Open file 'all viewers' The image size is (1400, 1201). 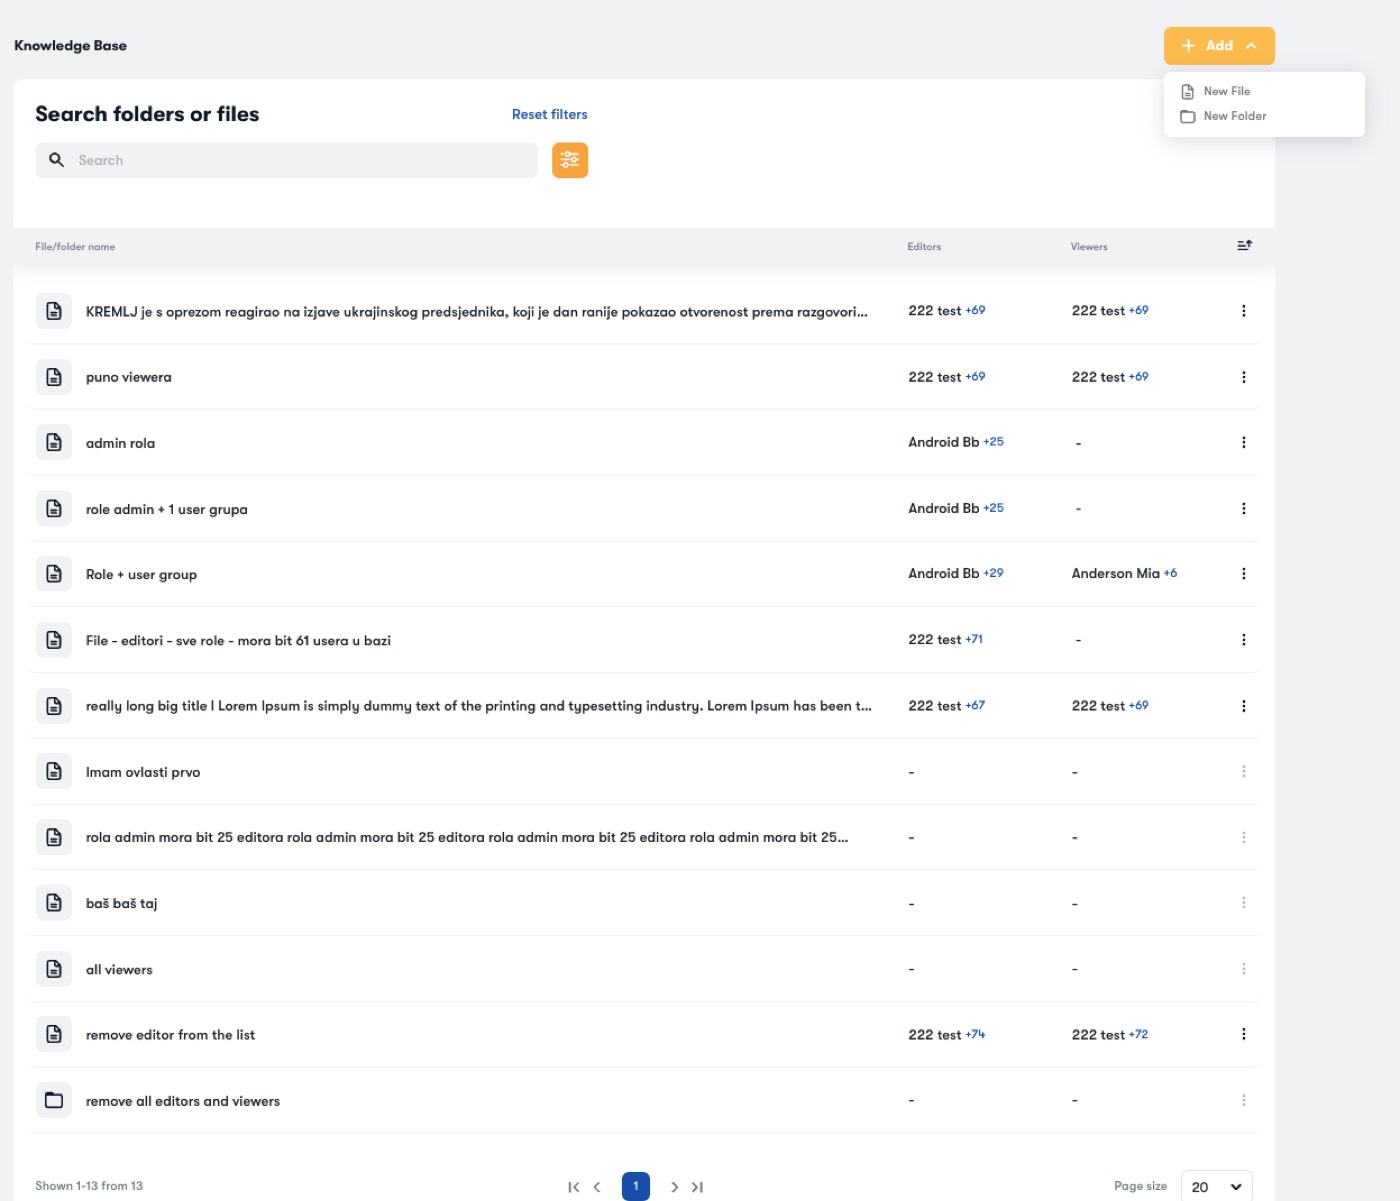[x=119, y=969]
